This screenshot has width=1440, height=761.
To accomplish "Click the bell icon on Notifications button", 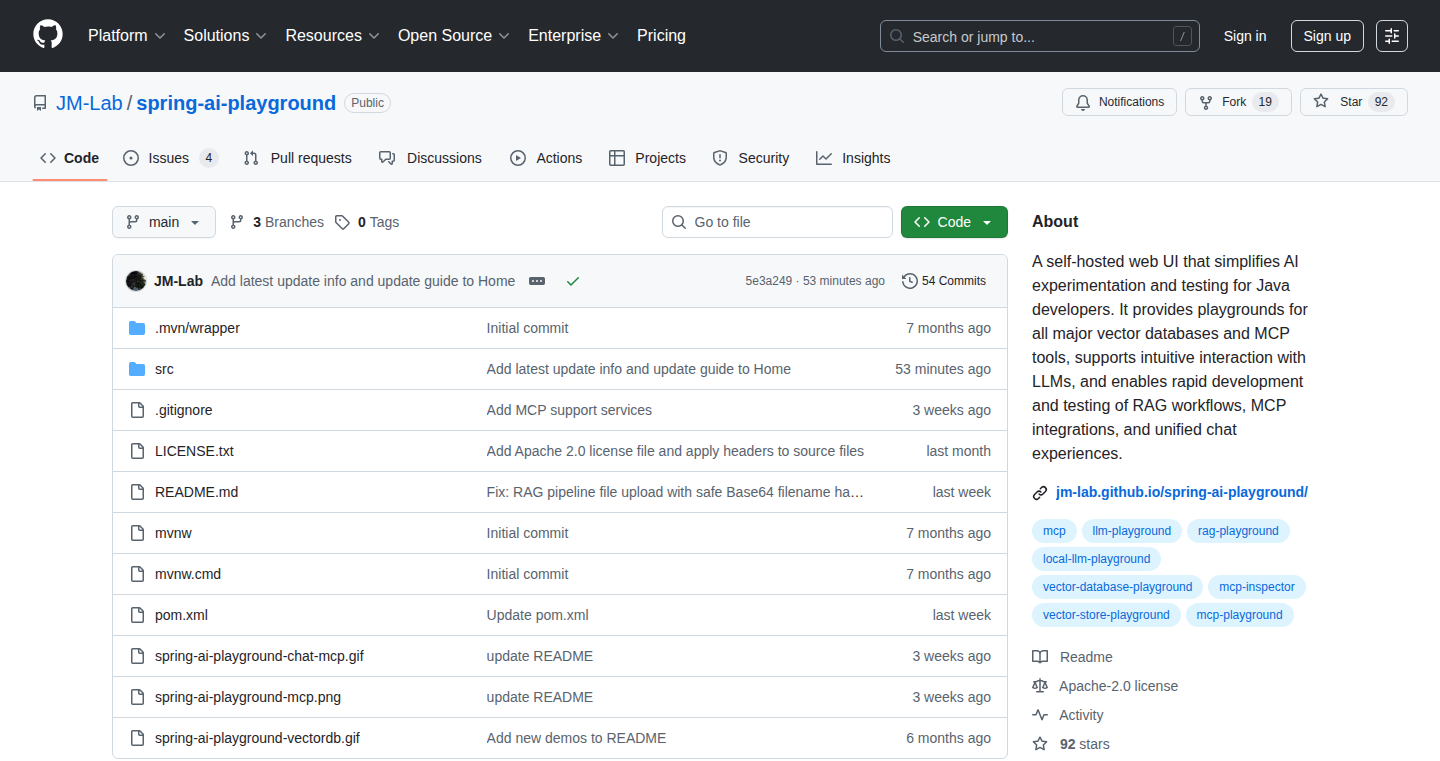I will click(x=1083, y=102).
